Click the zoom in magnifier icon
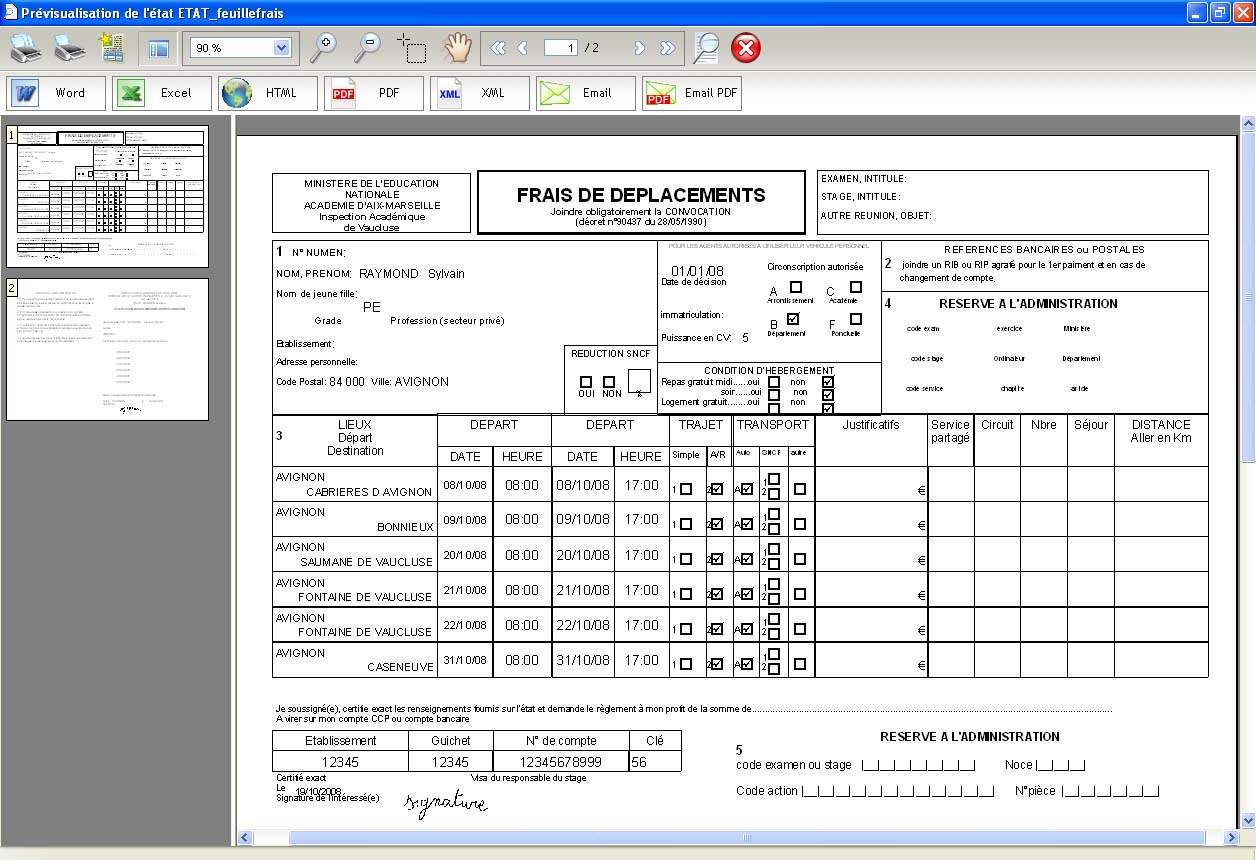 click(x=323, y=47)
